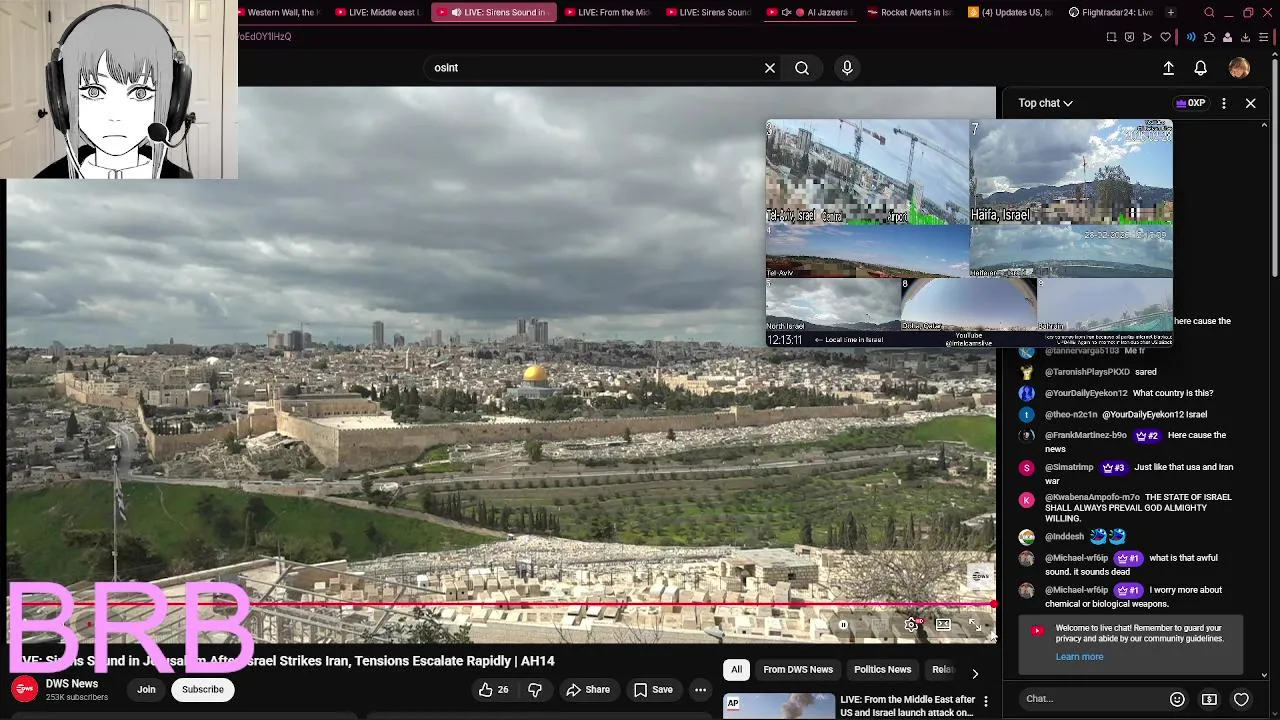
Task: Open browser profile person icon
Action: tap(1227, 37)
